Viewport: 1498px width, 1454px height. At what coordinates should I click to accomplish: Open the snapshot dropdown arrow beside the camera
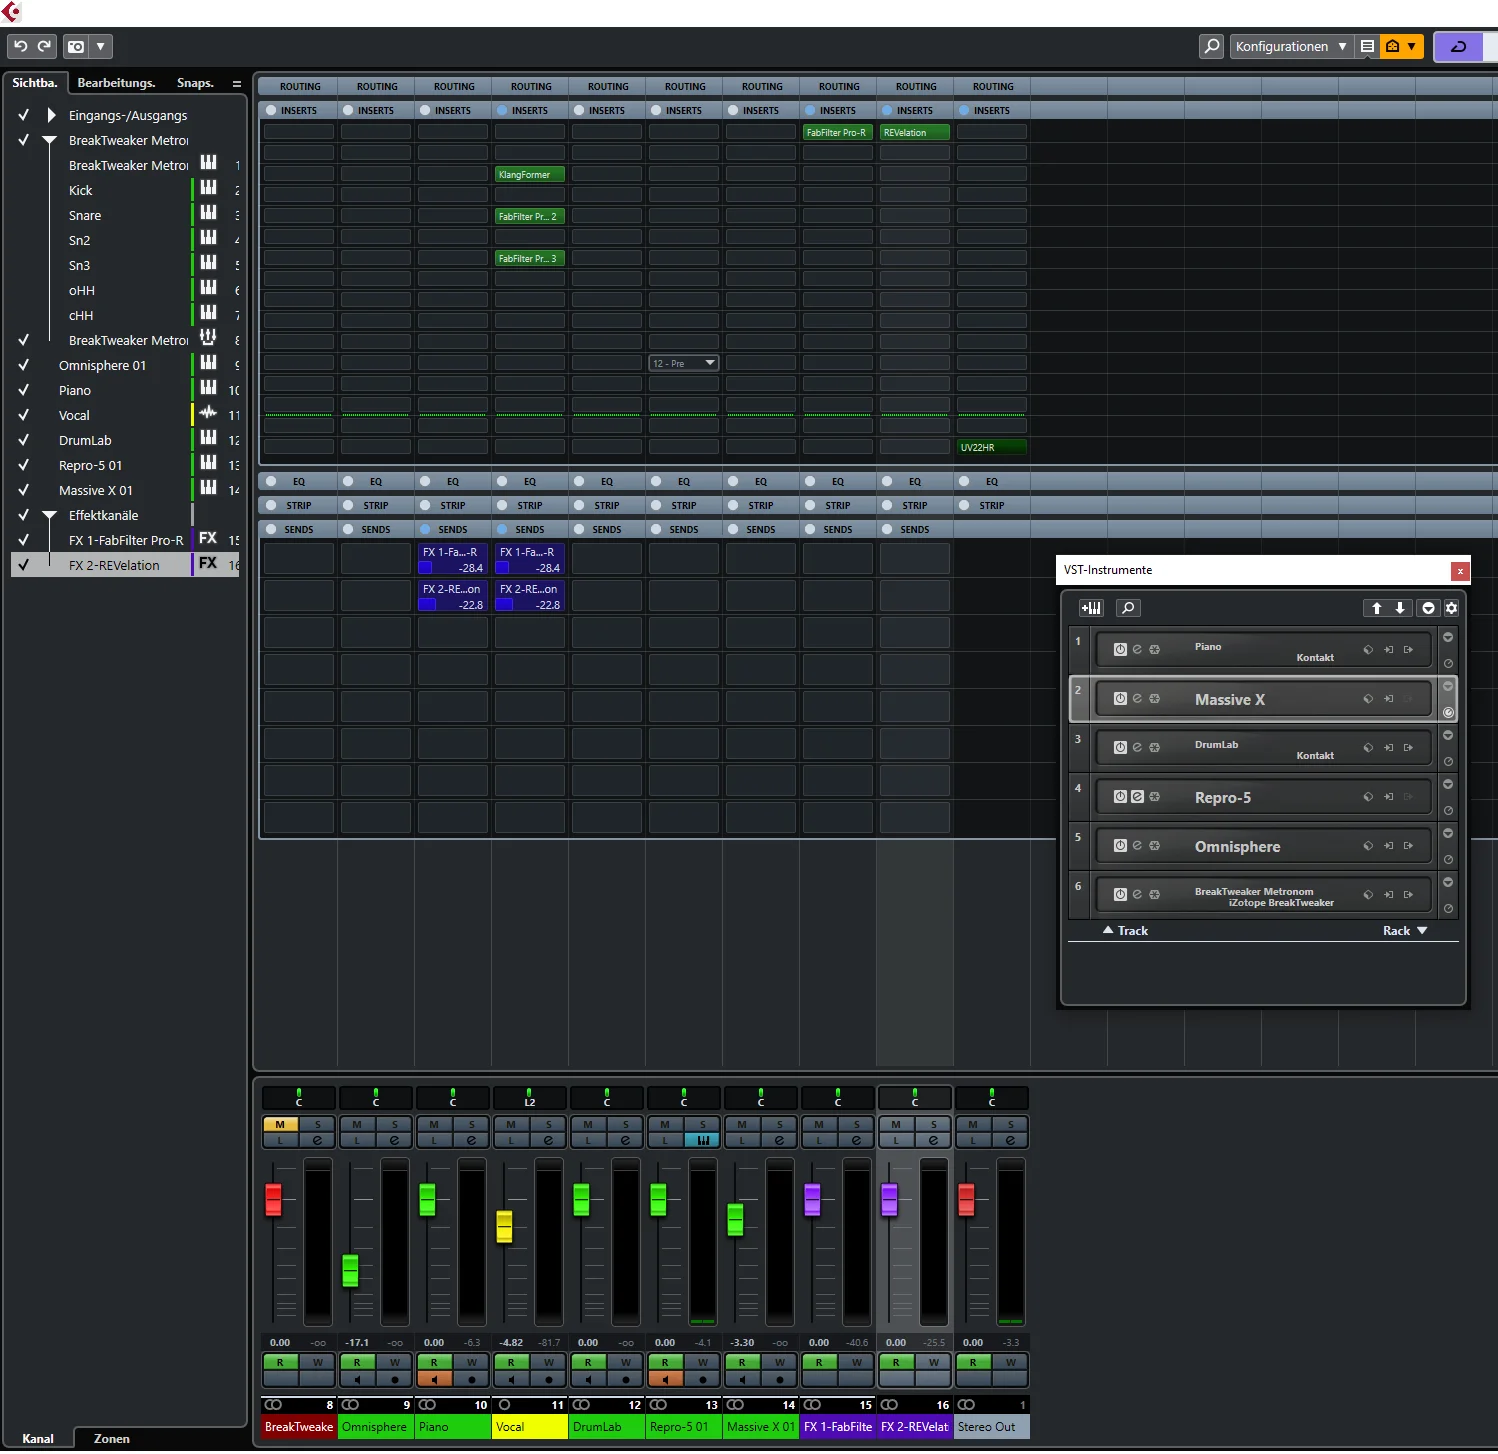click(x=101, y=46)
